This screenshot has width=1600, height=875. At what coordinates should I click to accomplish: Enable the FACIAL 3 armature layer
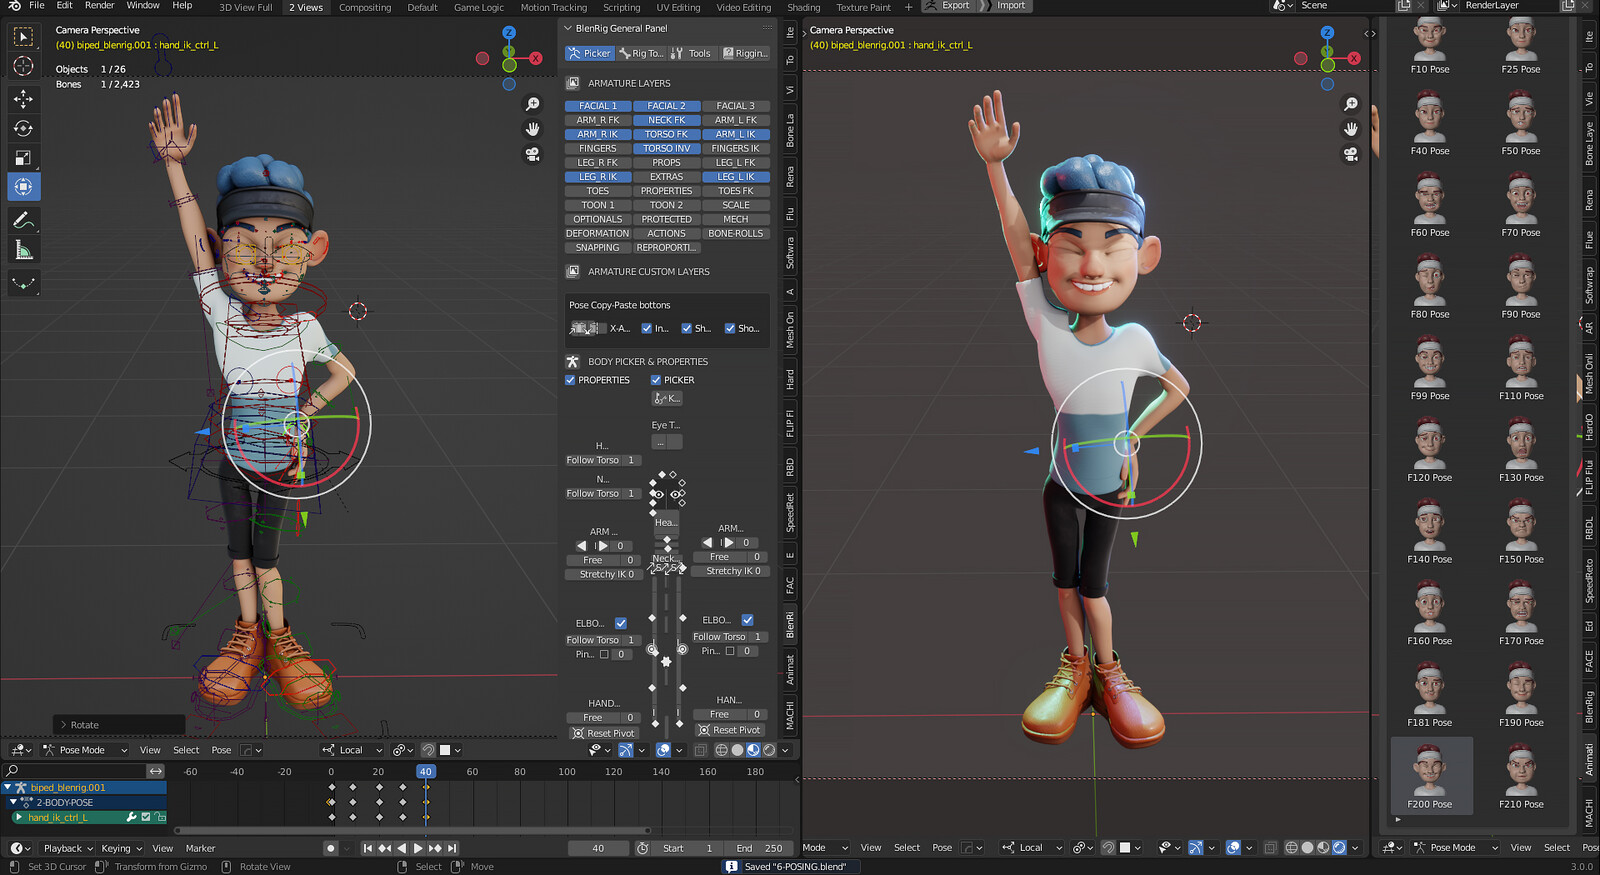tap(735, 106)
